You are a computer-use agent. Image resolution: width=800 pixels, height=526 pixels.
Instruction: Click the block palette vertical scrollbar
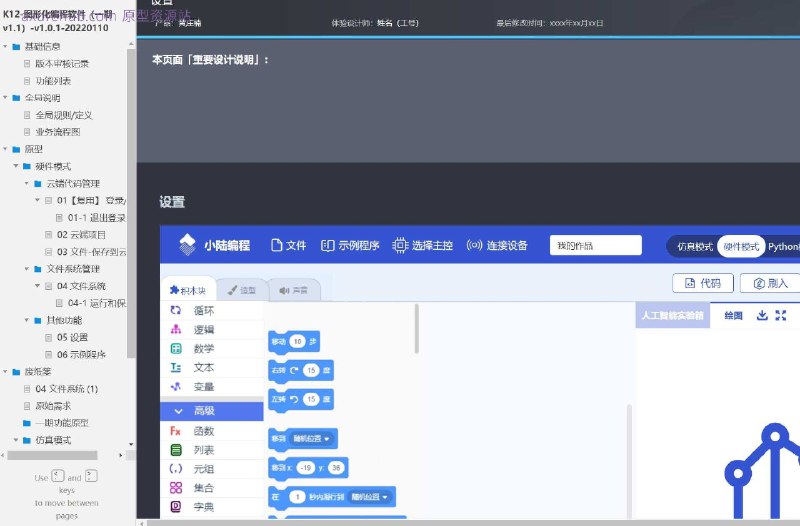417,329
